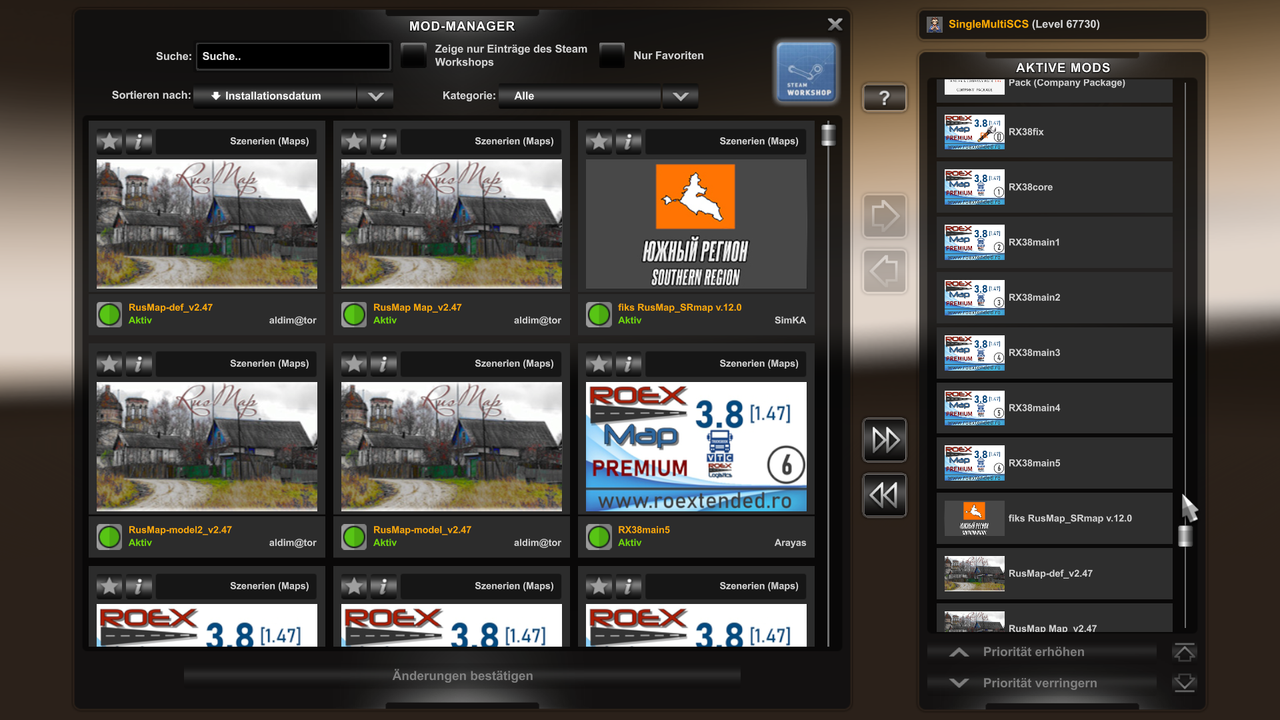Open the Installationsdatum sort dropdown
This screenshot has height=720, width=1280.
275,96
